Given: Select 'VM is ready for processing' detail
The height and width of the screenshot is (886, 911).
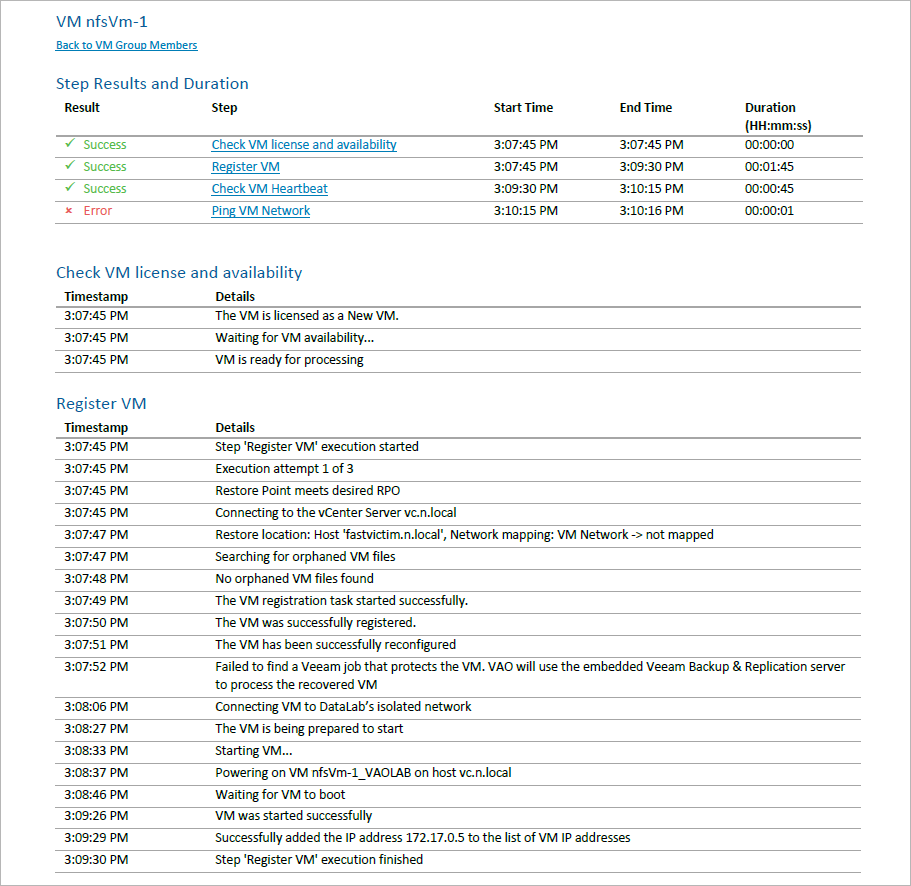Looking at the screenshot, I should coord(289,360).
